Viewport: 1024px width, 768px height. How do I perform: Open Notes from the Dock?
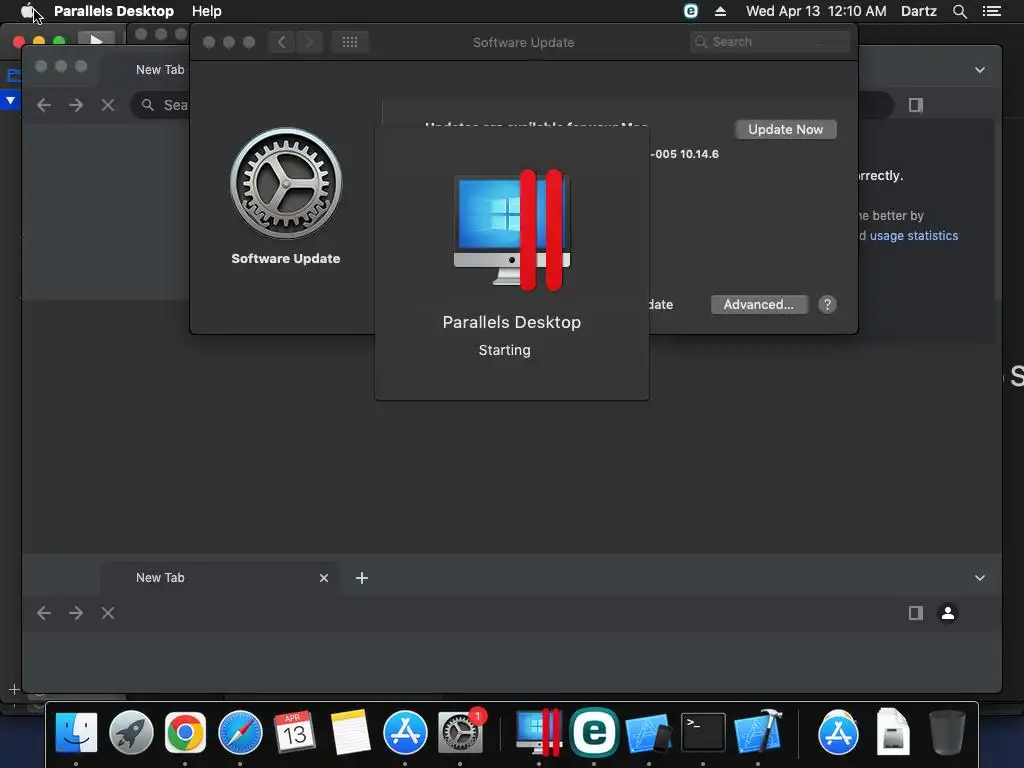[350, 732]
